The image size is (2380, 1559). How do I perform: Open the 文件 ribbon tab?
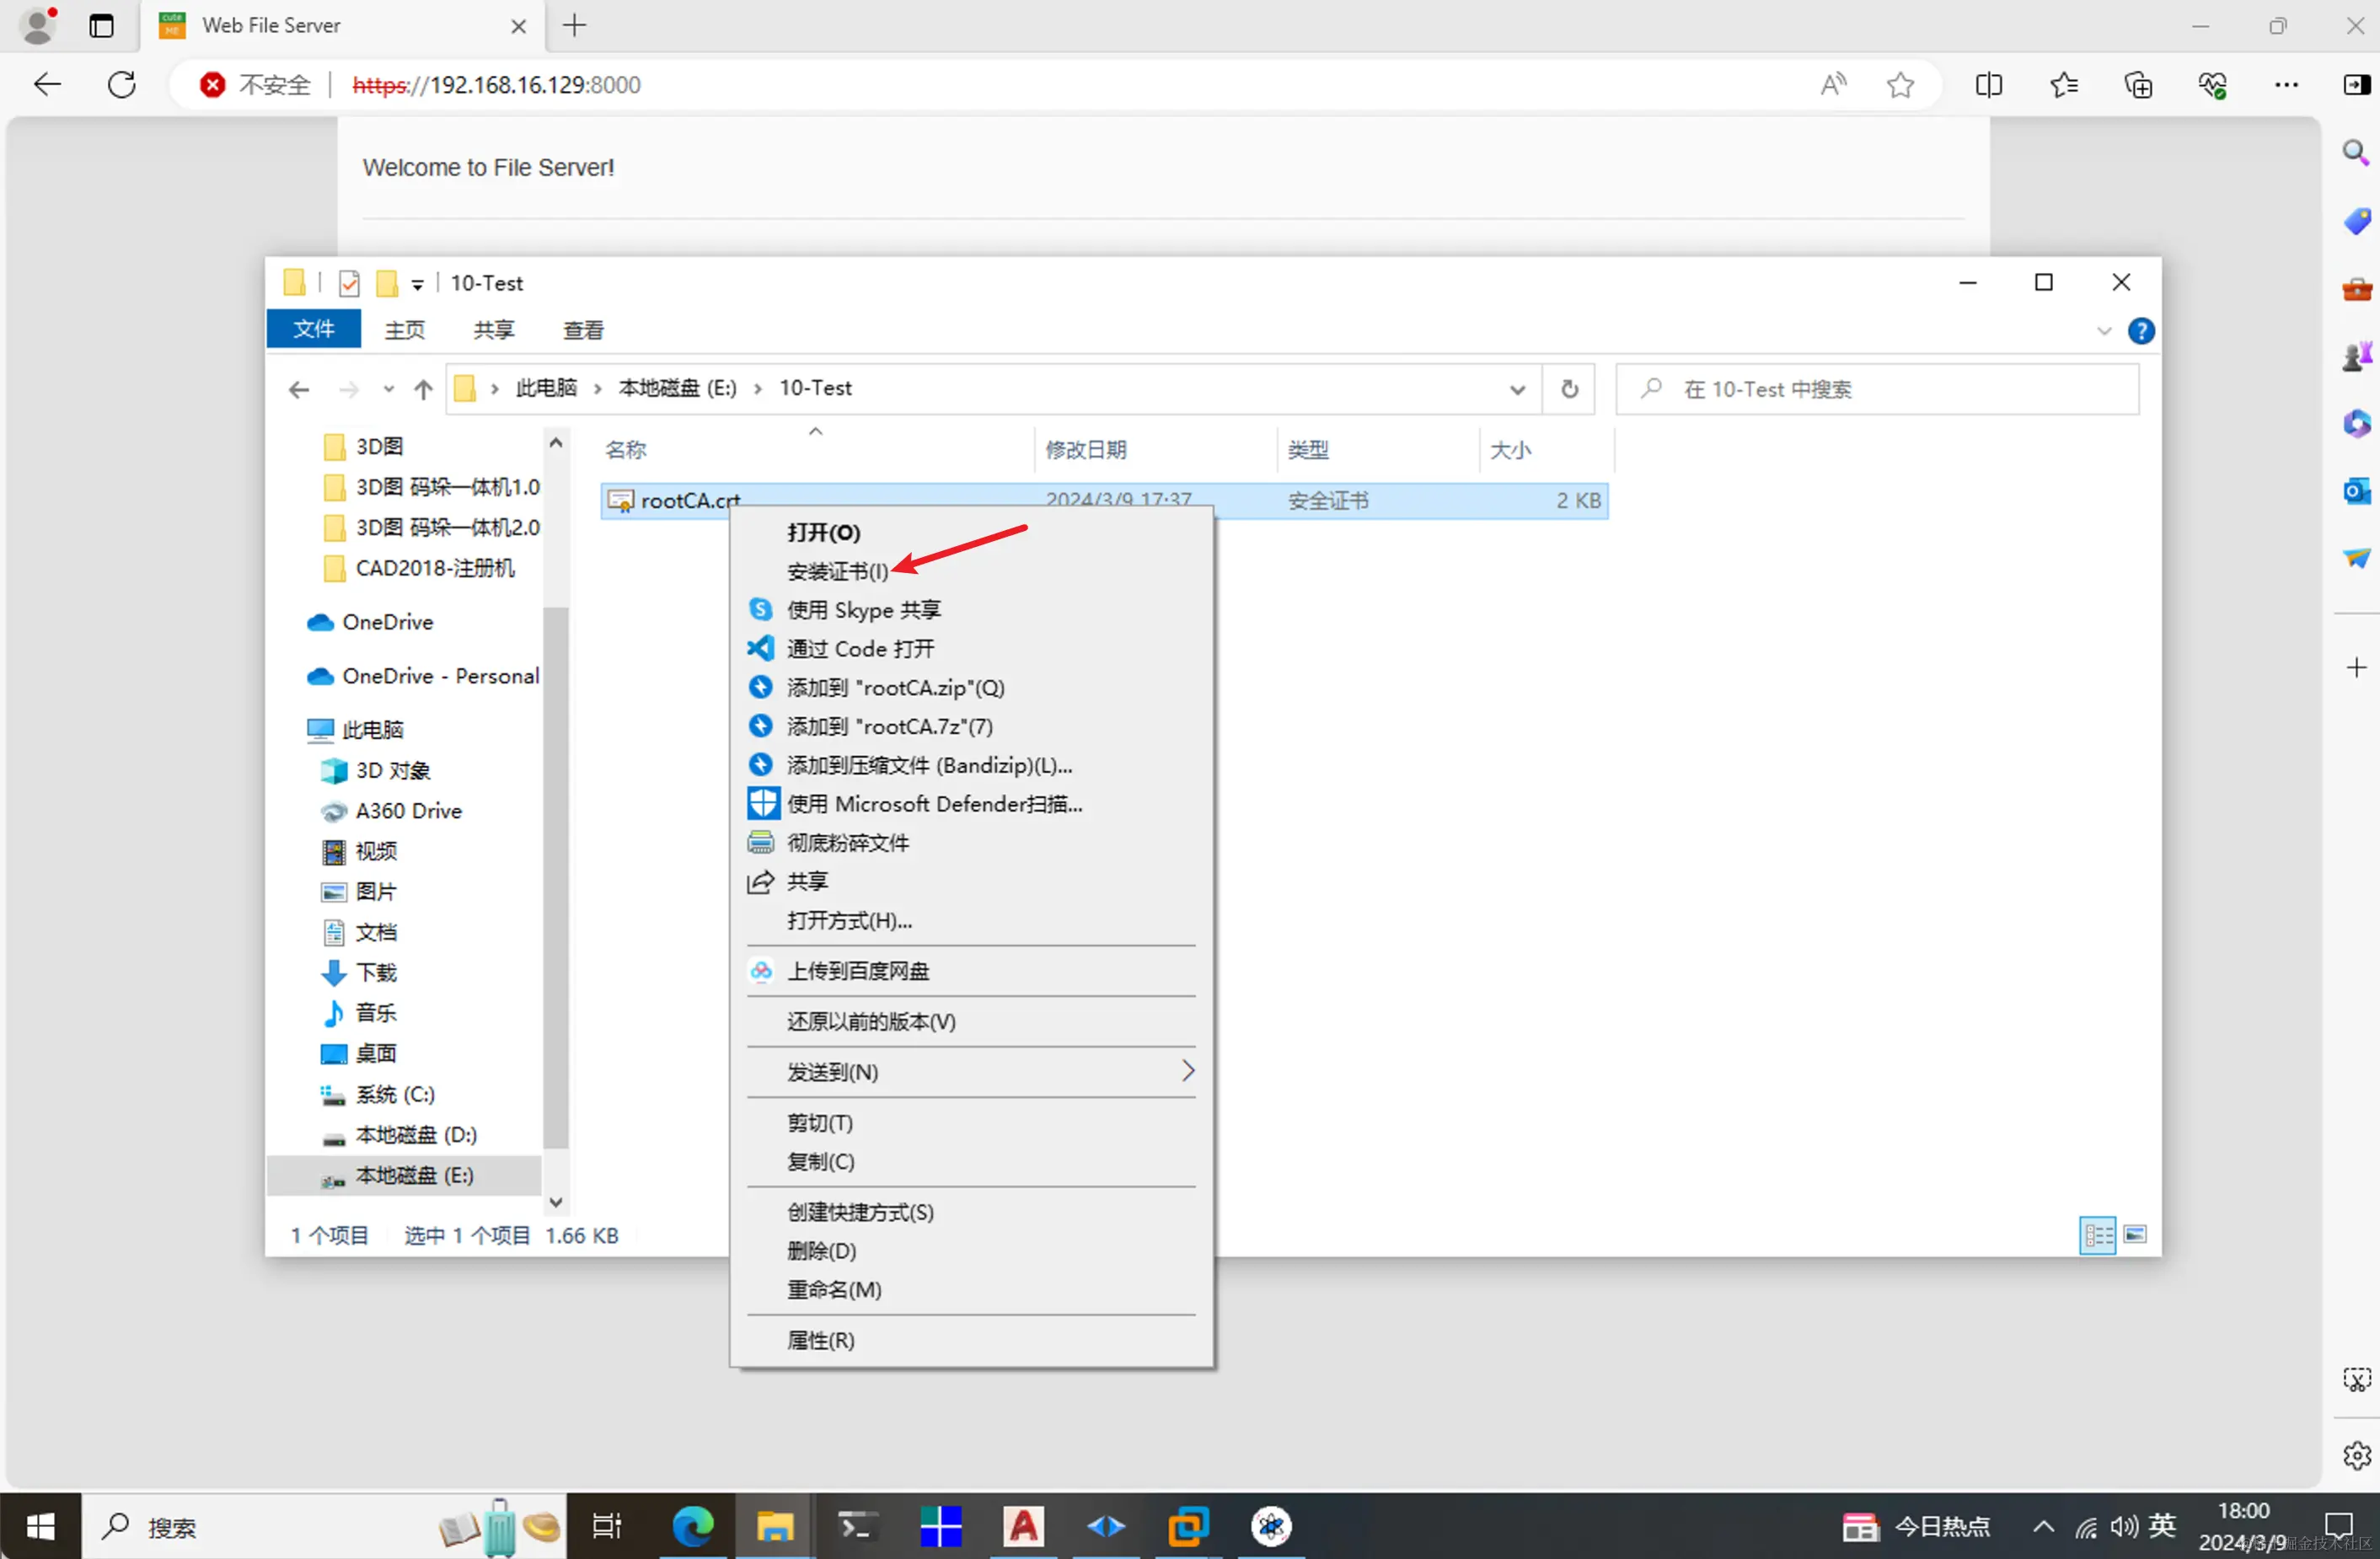pos(313,329)
